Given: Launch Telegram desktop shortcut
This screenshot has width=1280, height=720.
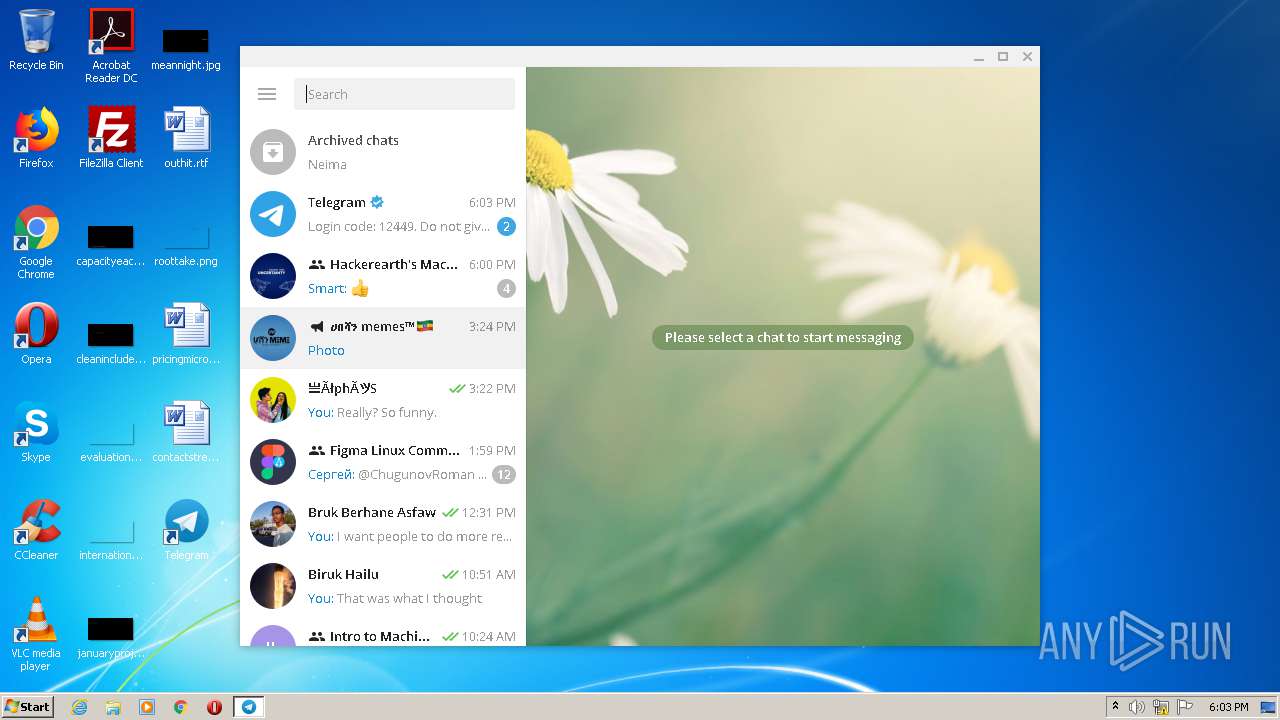Looking at the screenshot, I should (x=186, y=530).
